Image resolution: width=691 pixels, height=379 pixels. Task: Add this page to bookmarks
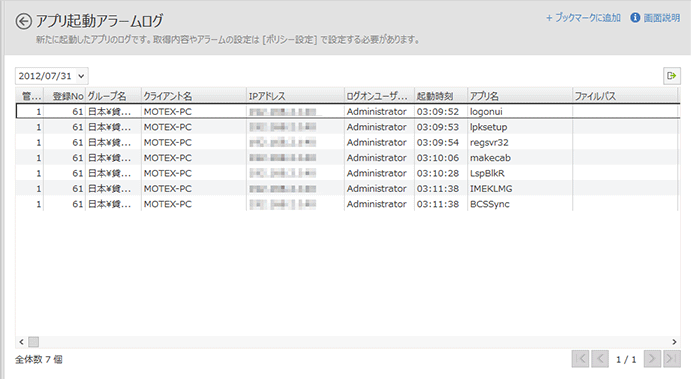(x=583, y=18)
